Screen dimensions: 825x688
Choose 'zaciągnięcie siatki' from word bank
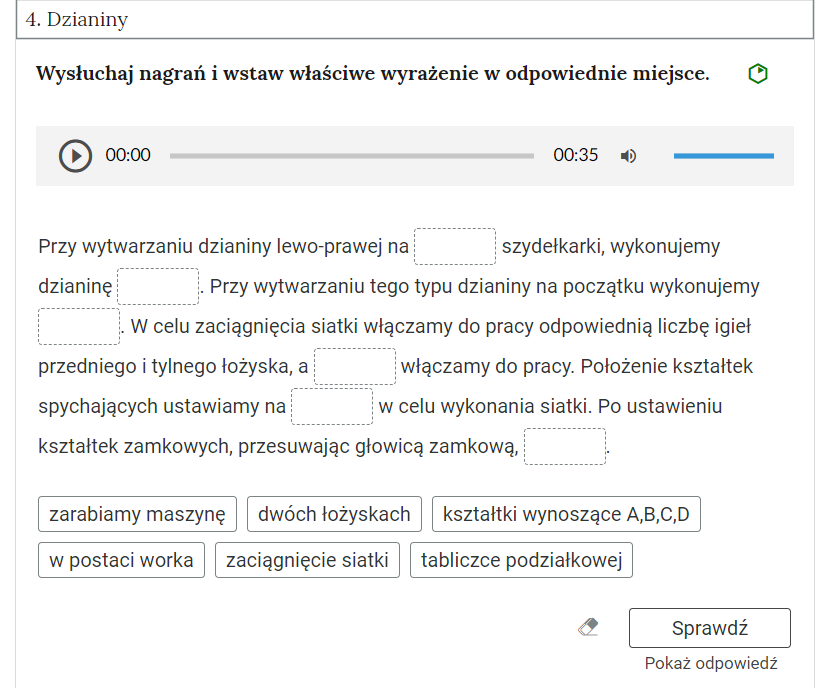(x=307, y=560)
